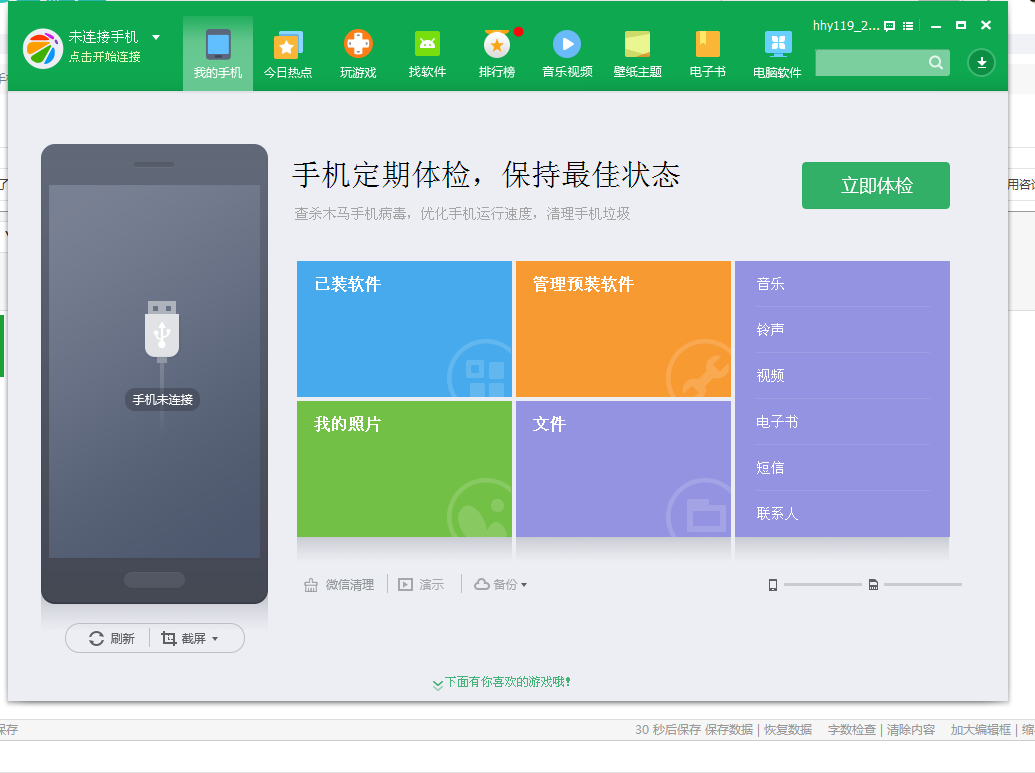Open 音乐视频 music video icon

(567, 44)
